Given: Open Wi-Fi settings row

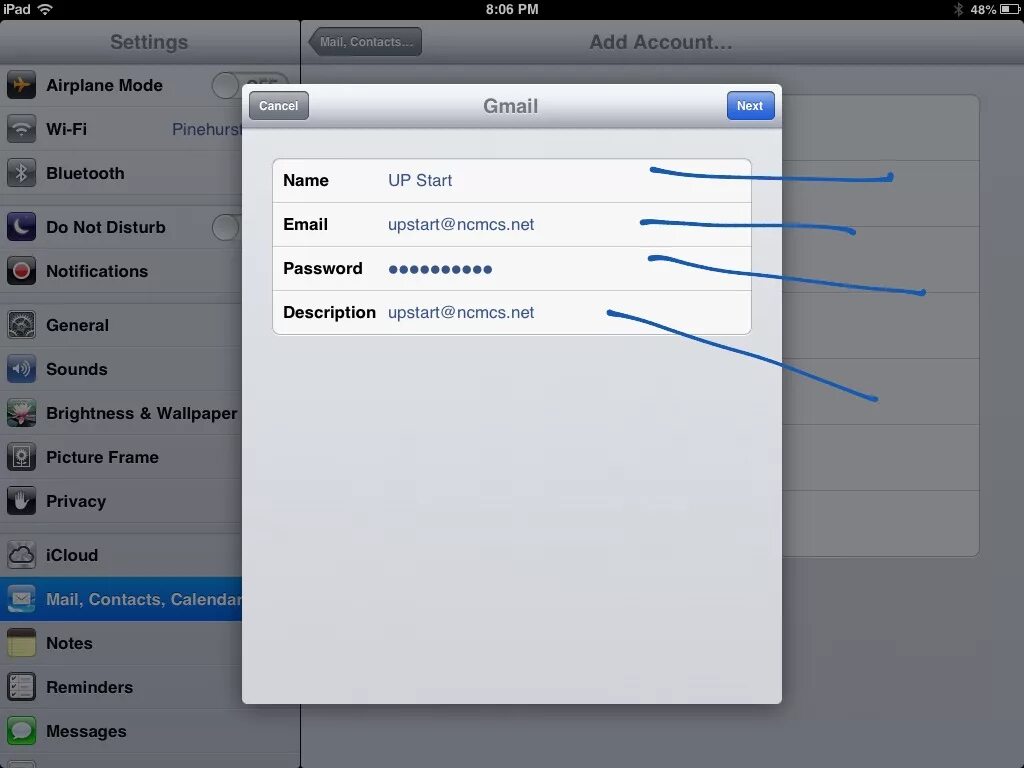Looking at the screenshot, I should click(x=121, y=129).
